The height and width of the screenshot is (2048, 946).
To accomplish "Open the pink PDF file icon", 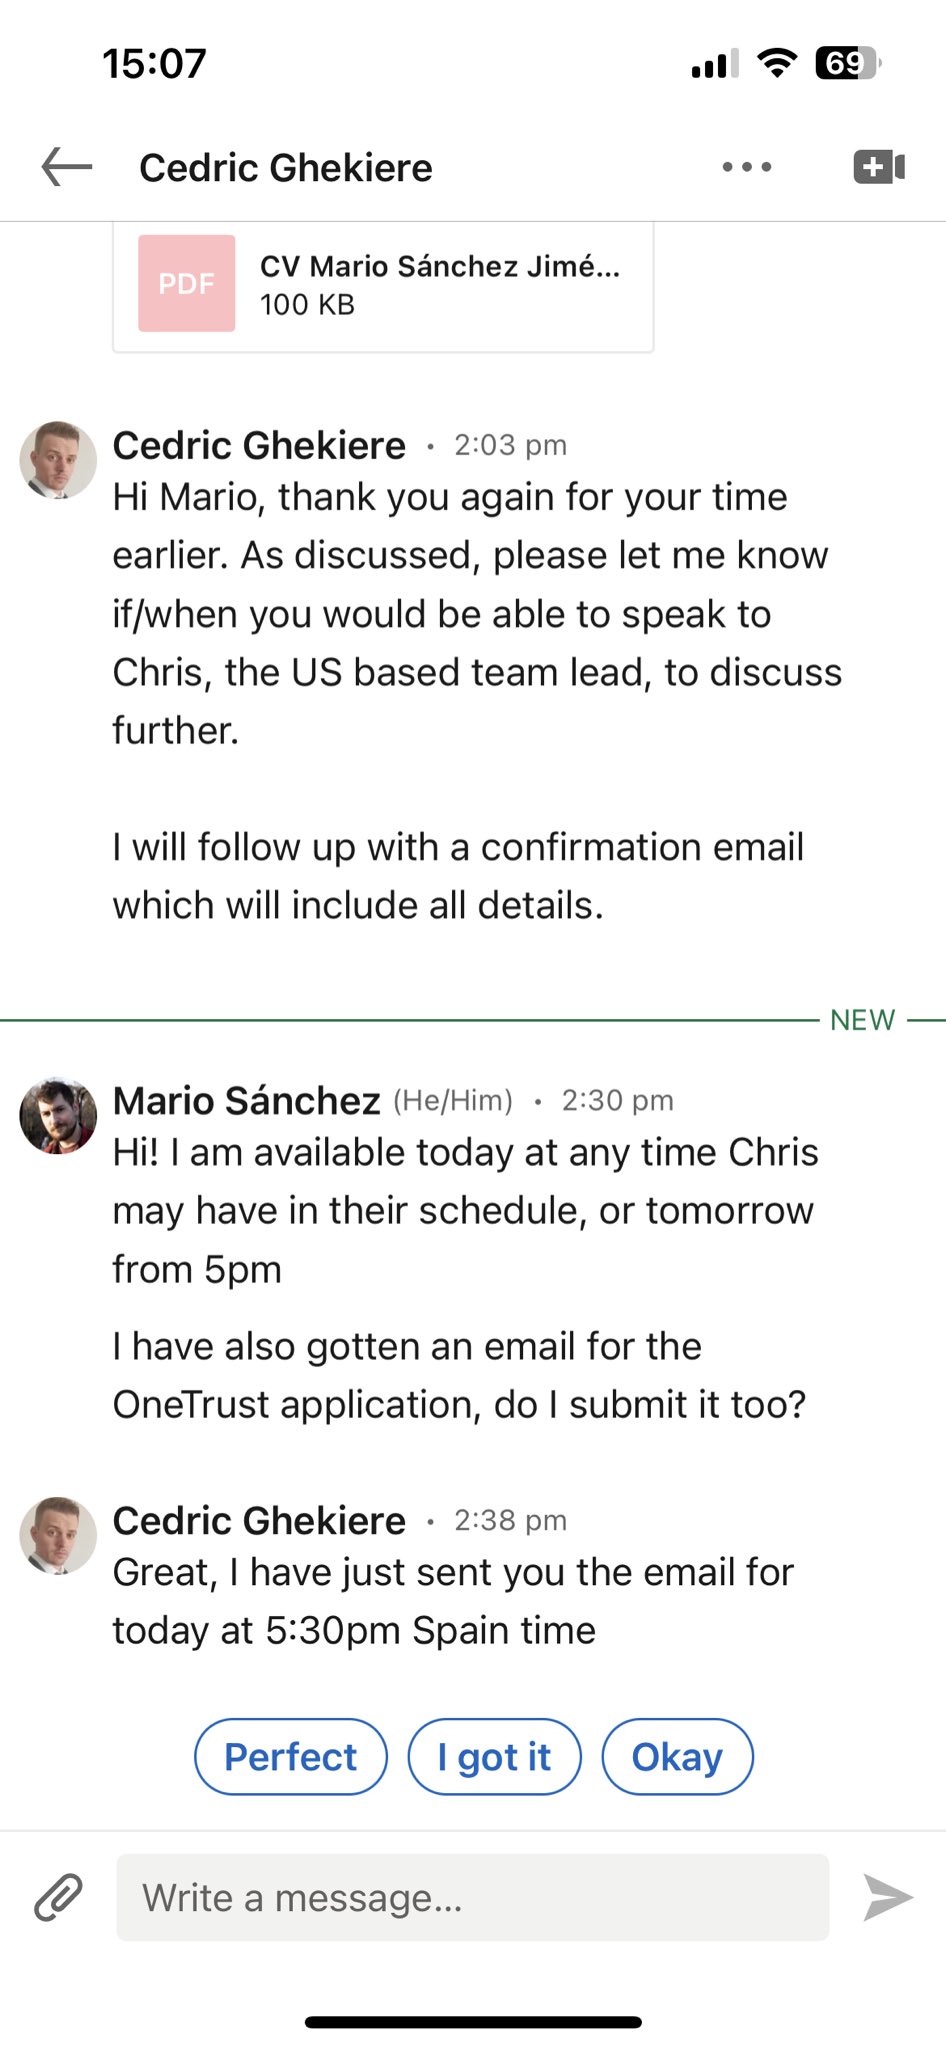I will coord(187,283).
